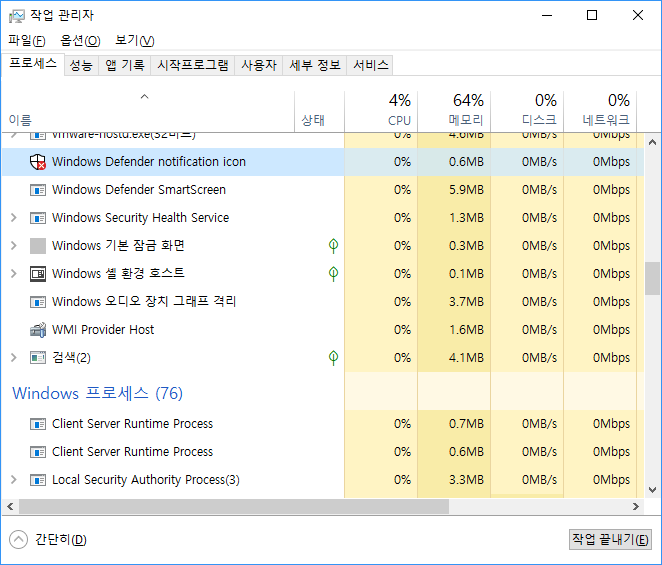Click the horizontal scrollbar left arrow
This screenshot has width=662, height=565.
click(10, 506)
